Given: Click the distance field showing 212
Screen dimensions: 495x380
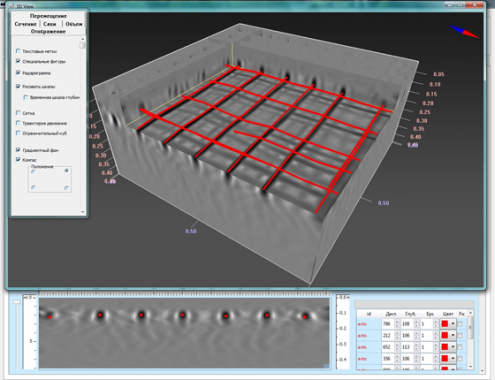Looking at the screenshot, I should click(x=388, y=335).
